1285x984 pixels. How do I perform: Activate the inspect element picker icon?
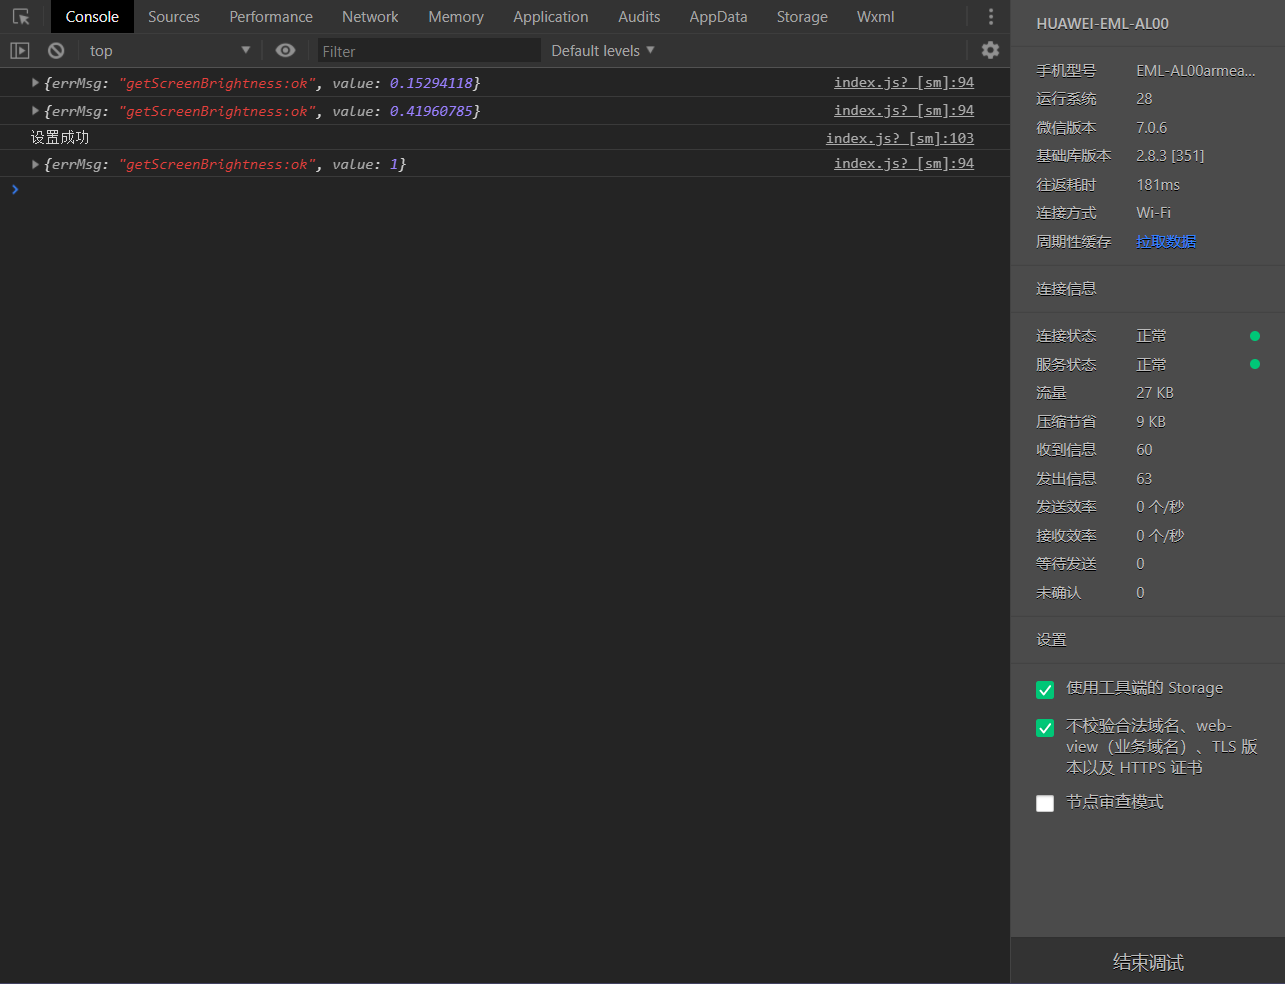20,17
